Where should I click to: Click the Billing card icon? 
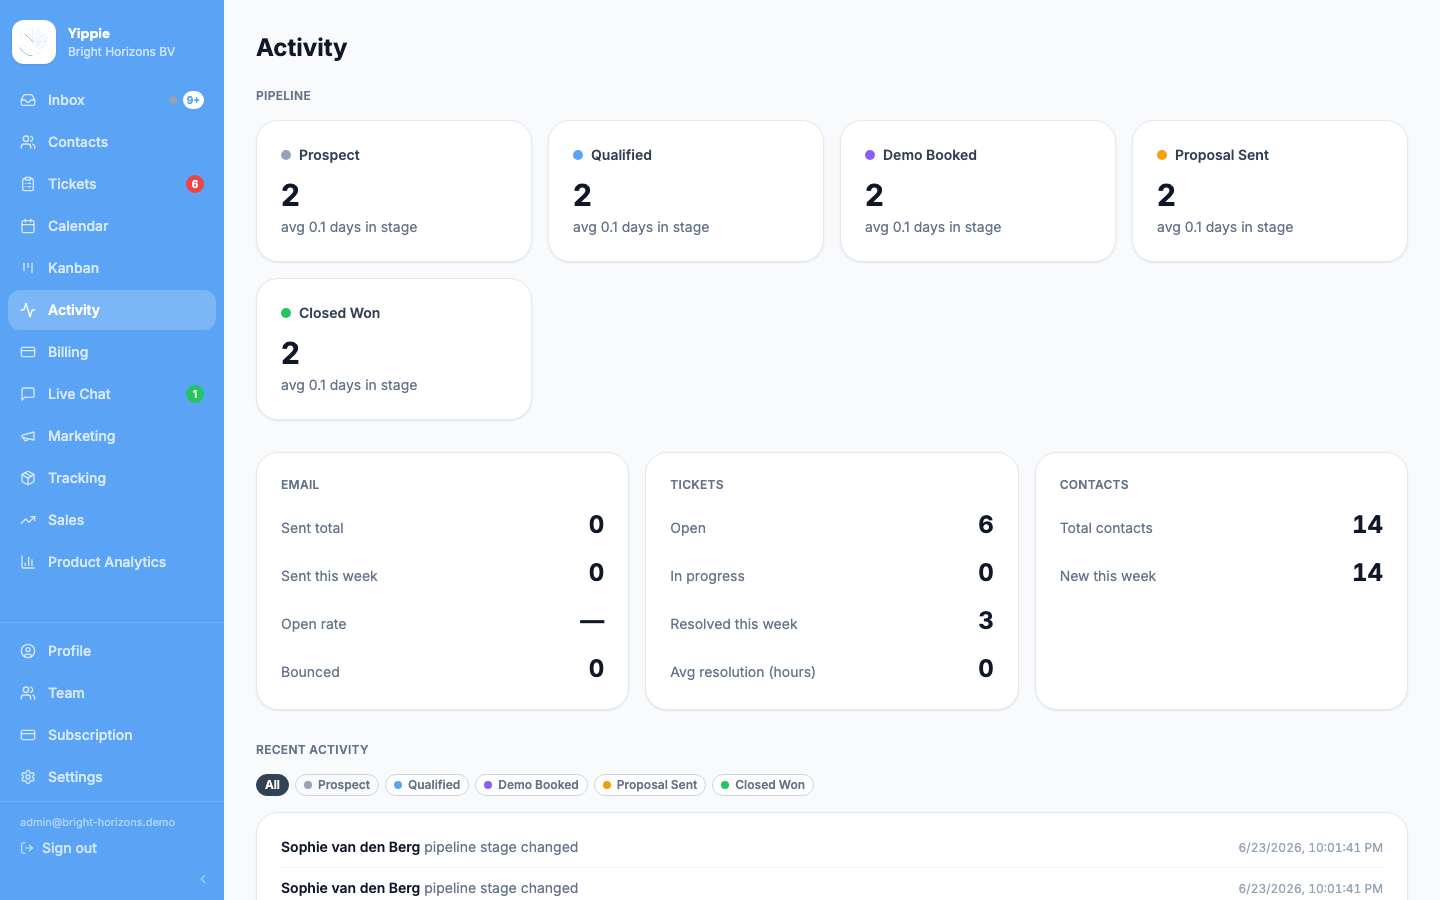[28, 352]
